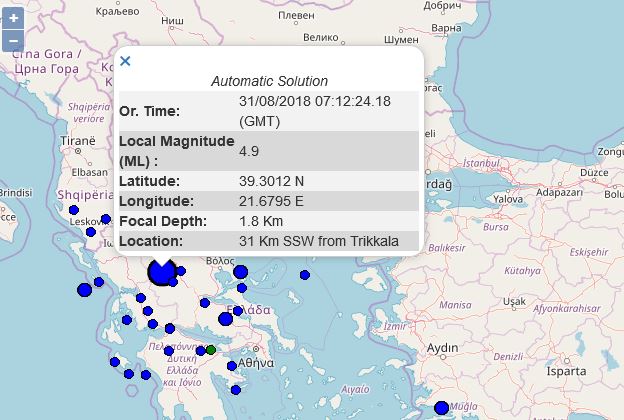Click the blue marker right of Βόλος
Viewport: 624px width, 420px height.
tap(240, 272)
